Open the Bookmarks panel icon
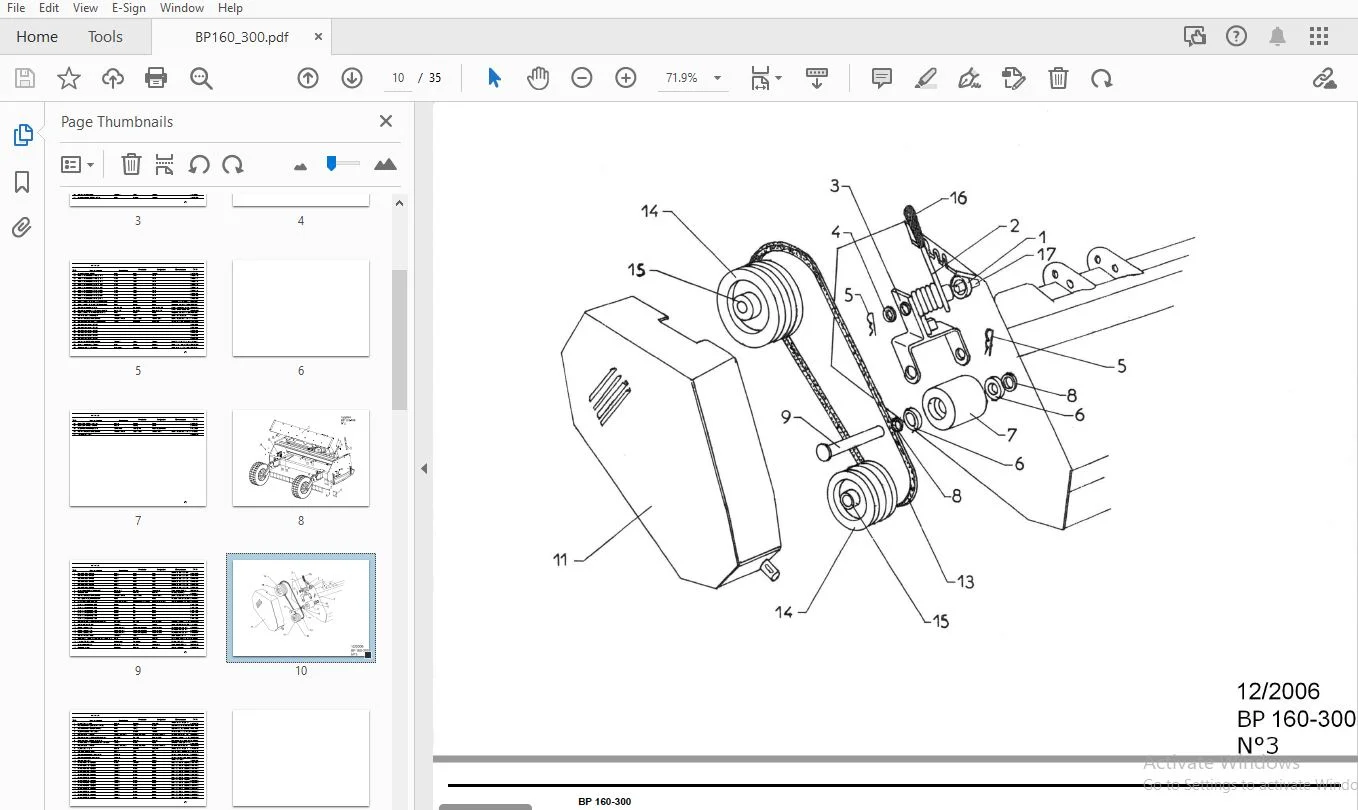The width and height of the screenshot is (1358, 810). pos(22,182)
